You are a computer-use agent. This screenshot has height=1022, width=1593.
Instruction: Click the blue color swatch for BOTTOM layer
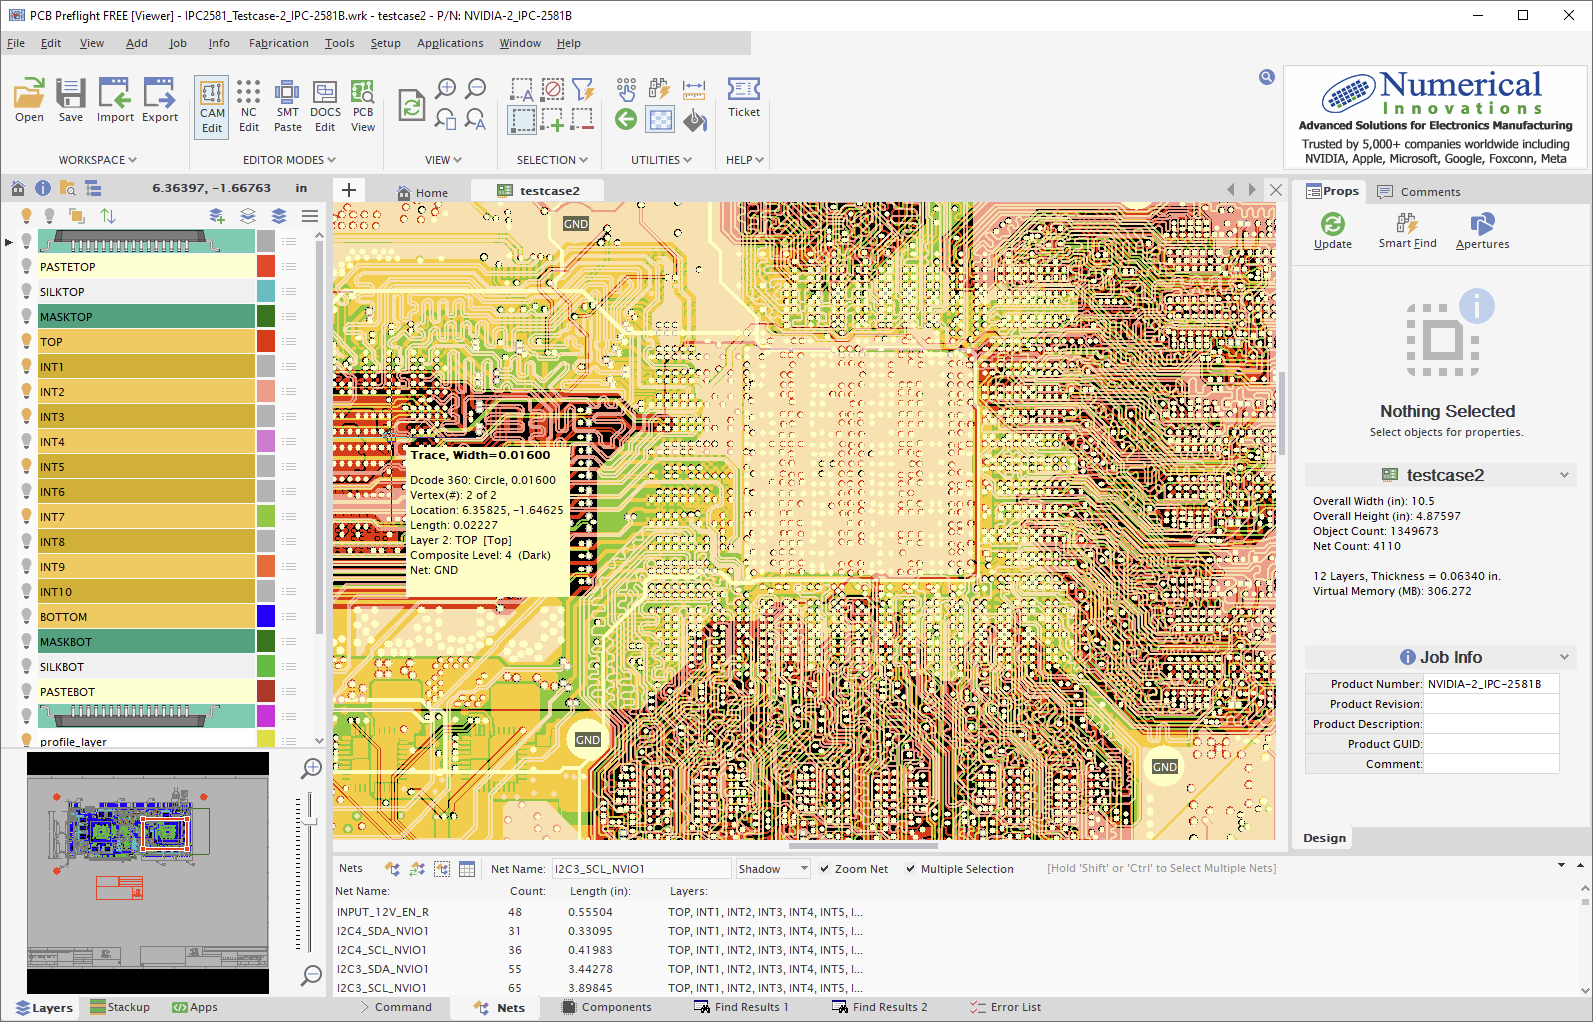266,616
